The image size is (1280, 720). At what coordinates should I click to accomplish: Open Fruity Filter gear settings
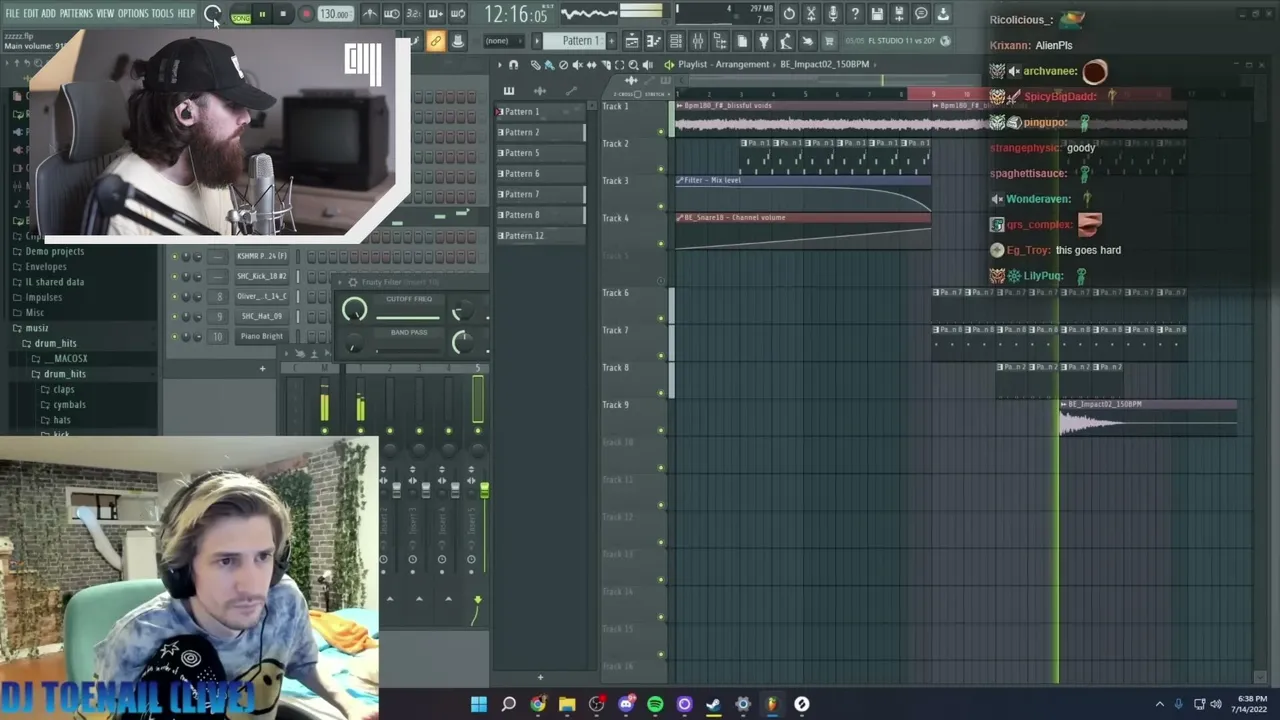pos(352,282)
